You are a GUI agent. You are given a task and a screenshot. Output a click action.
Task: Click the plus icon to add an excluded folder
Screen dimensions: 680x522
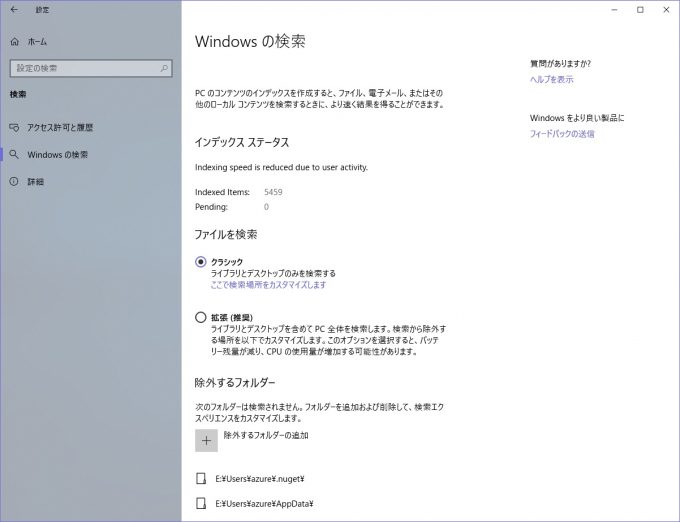206,440
